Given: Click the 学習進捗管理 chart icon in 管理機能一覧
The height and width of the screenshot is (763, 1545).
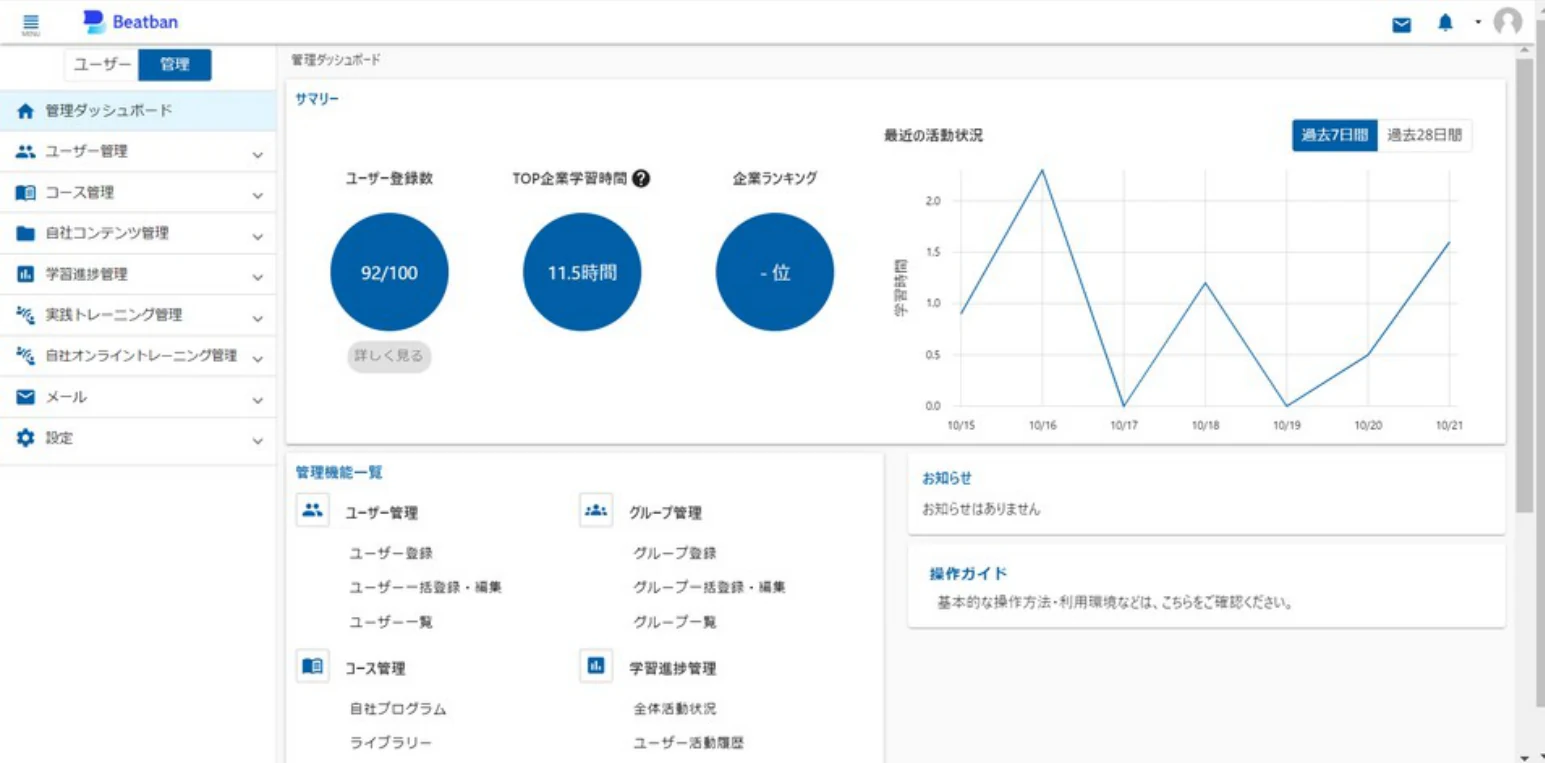Looking at the screenshot, I should 596,666.
